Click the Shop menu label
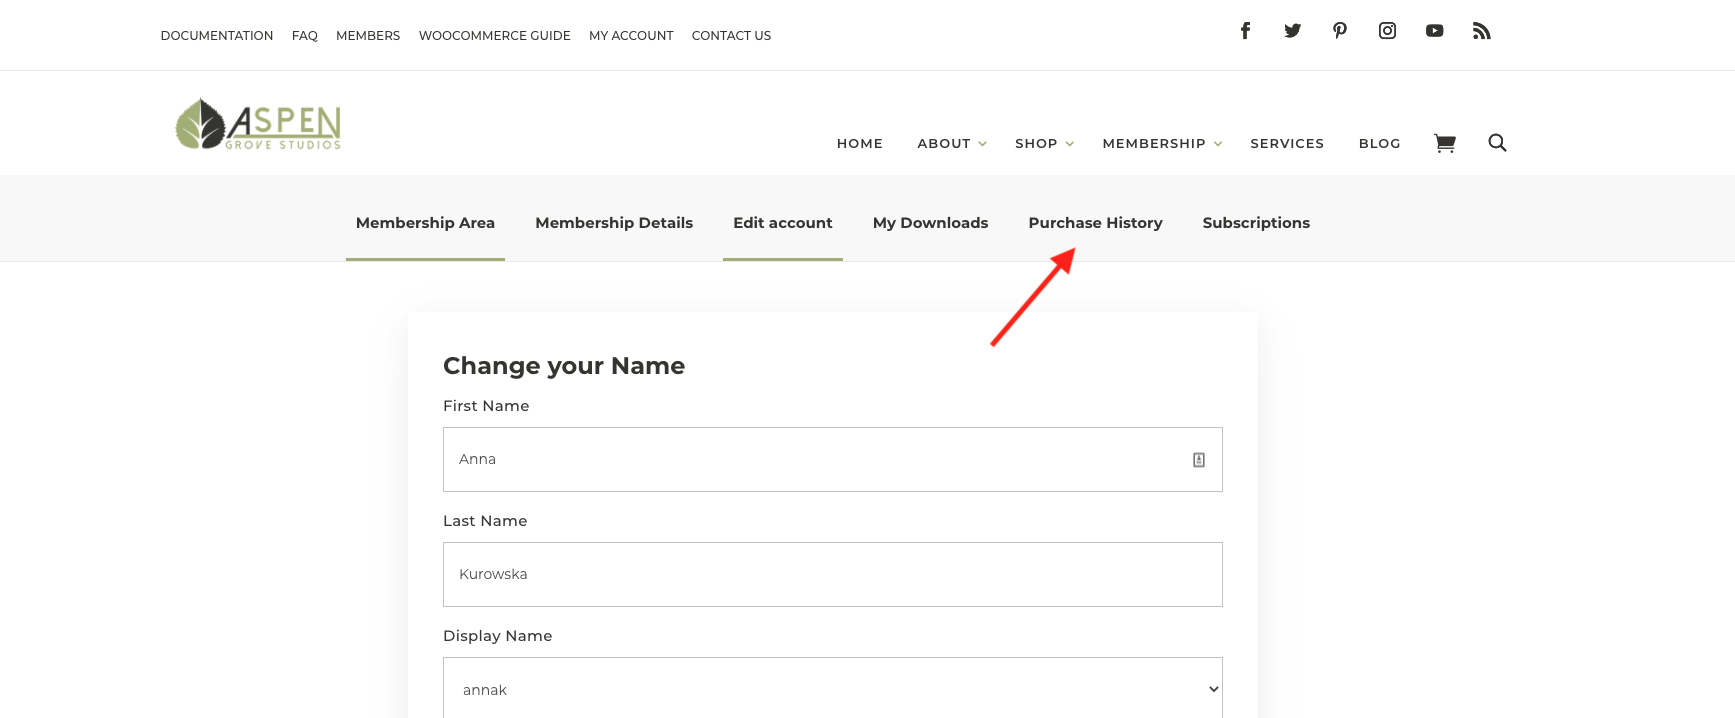 click(x=1036, y=144)
